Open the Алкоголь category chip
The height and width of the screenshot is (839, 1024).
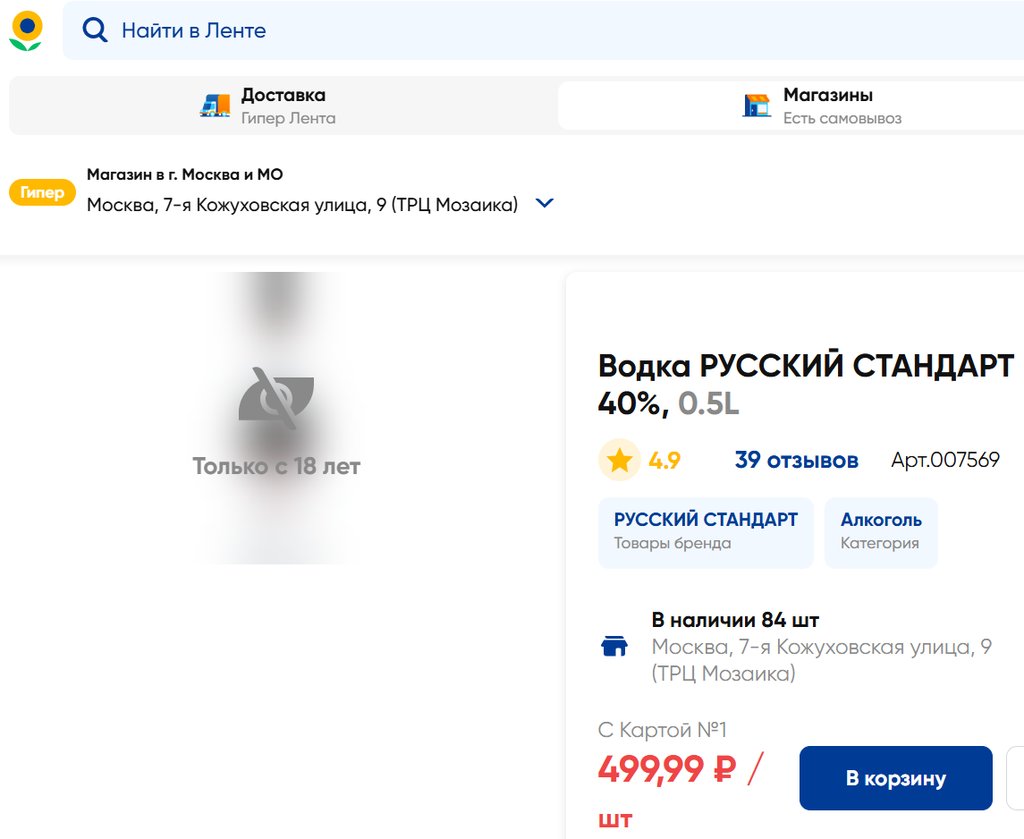881,531
